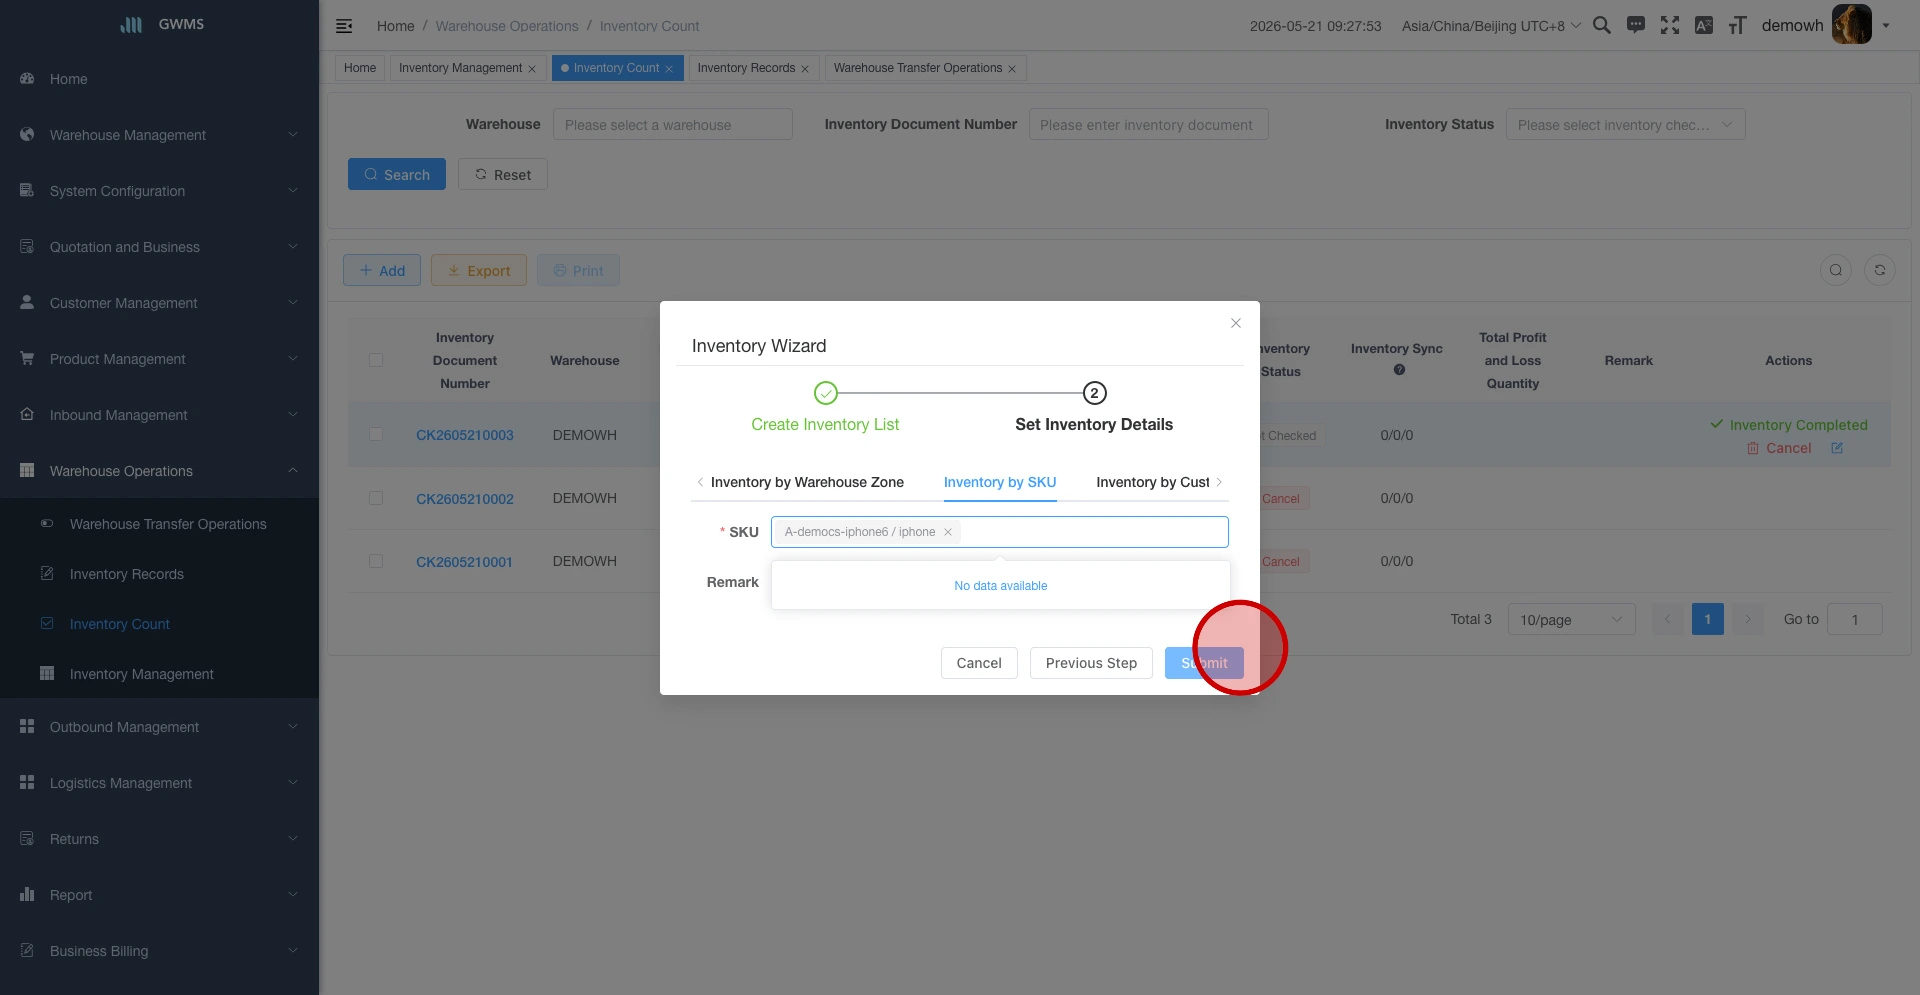Click the Inventory Sync help icon
The height and width of the screenshot is (995, 1920).
(x=1399, y=370)
